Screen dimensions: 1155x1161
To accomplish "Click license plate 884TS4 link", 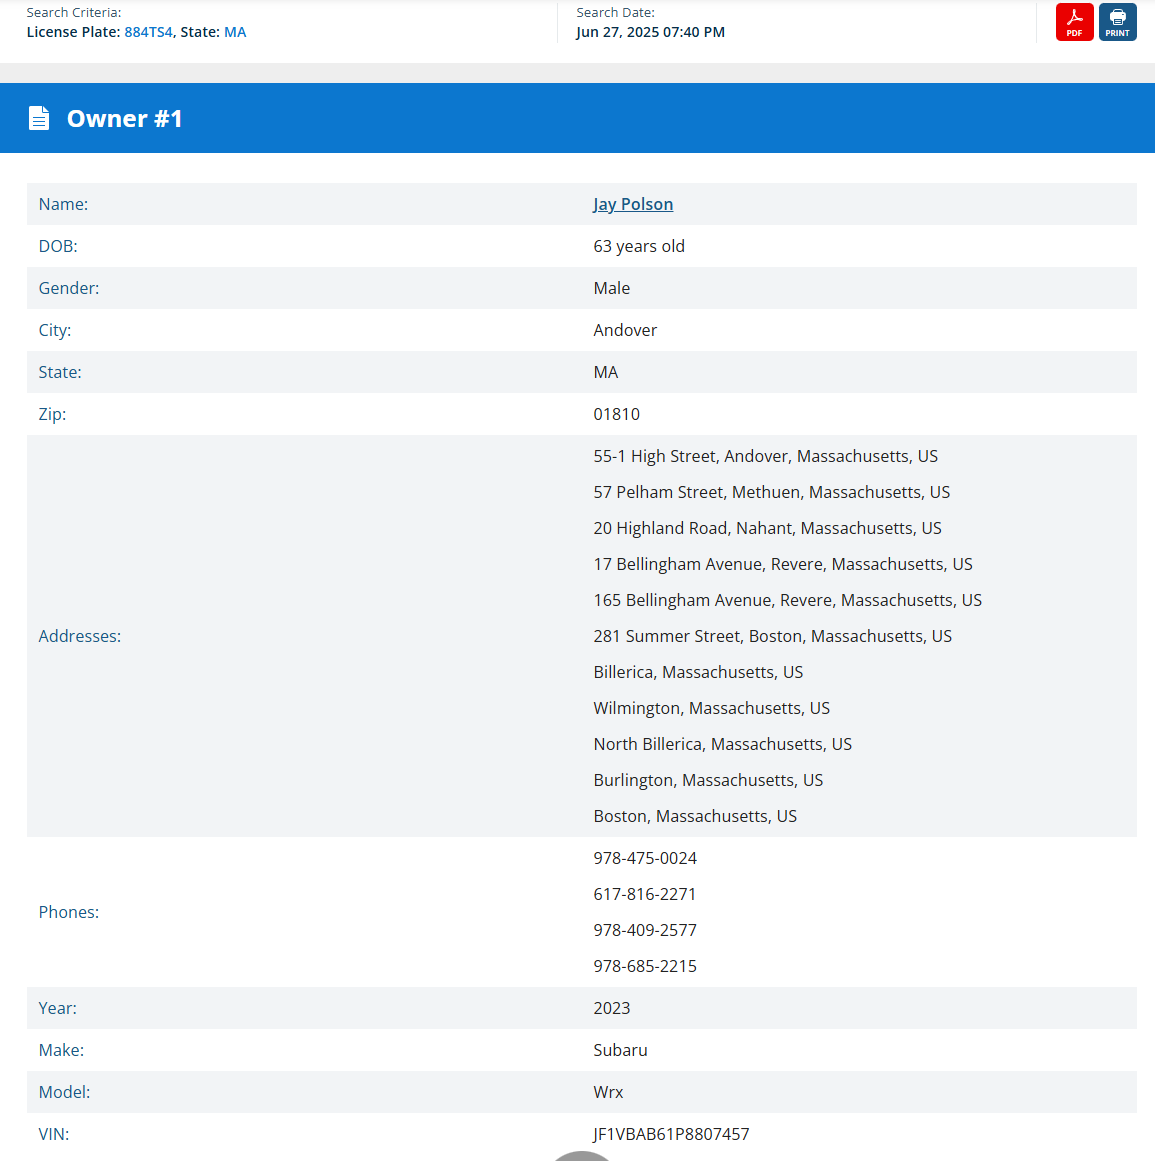I will coord(148,32).
